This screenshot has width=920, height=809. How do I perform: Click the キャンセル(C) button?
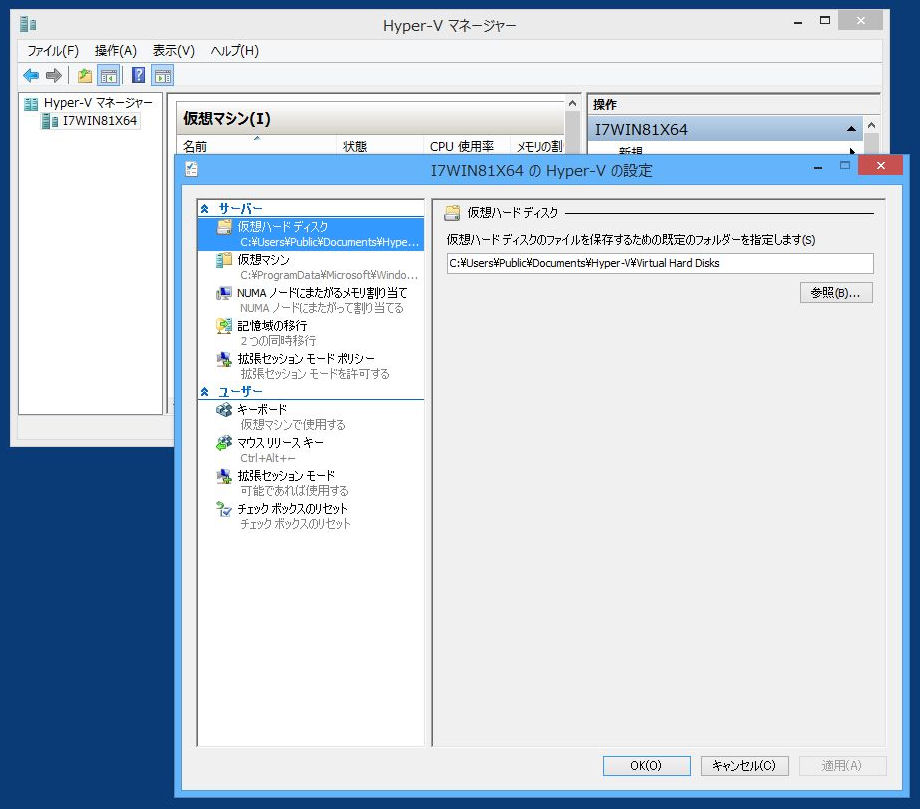[744, 766]
